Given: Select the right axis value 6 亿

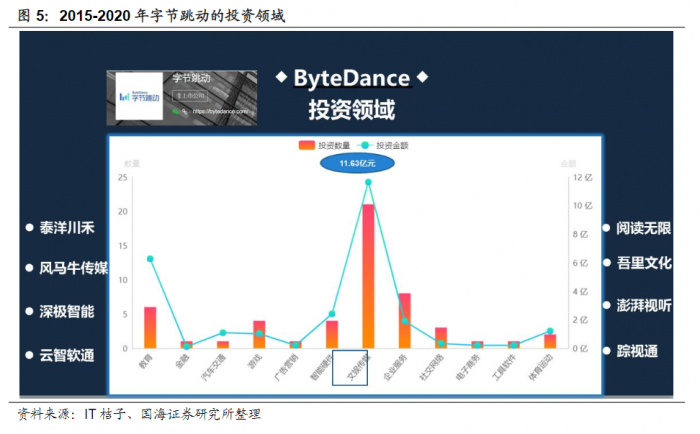Looking at the screenshot, I should click(x=580, y=263).
